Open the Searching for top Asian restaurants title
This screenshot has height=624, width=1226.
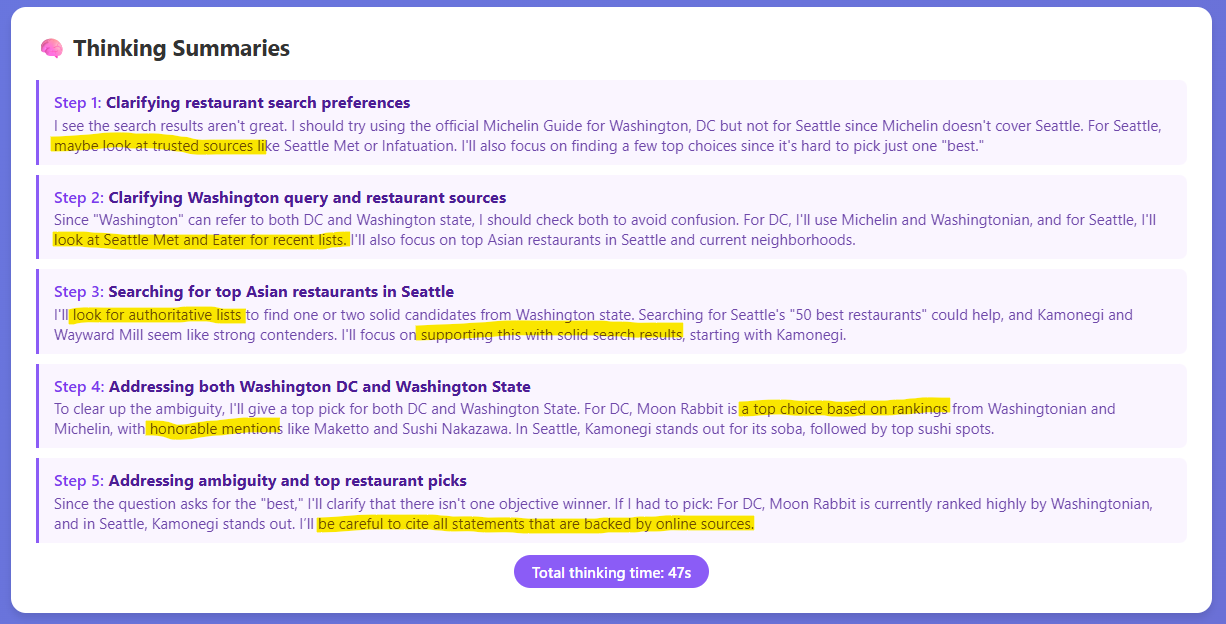coord(281,292)
